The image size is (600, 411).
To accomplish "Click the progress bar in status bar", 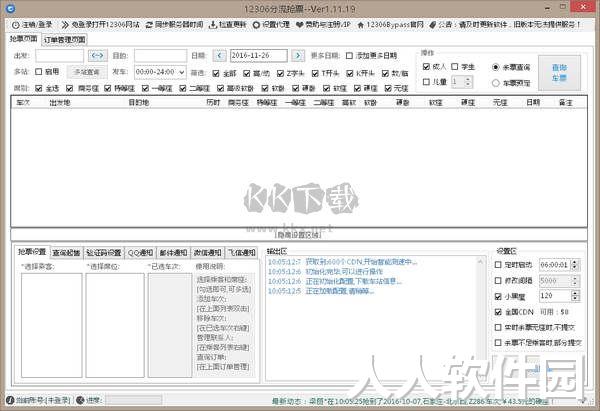I will (x=134, y=400).
